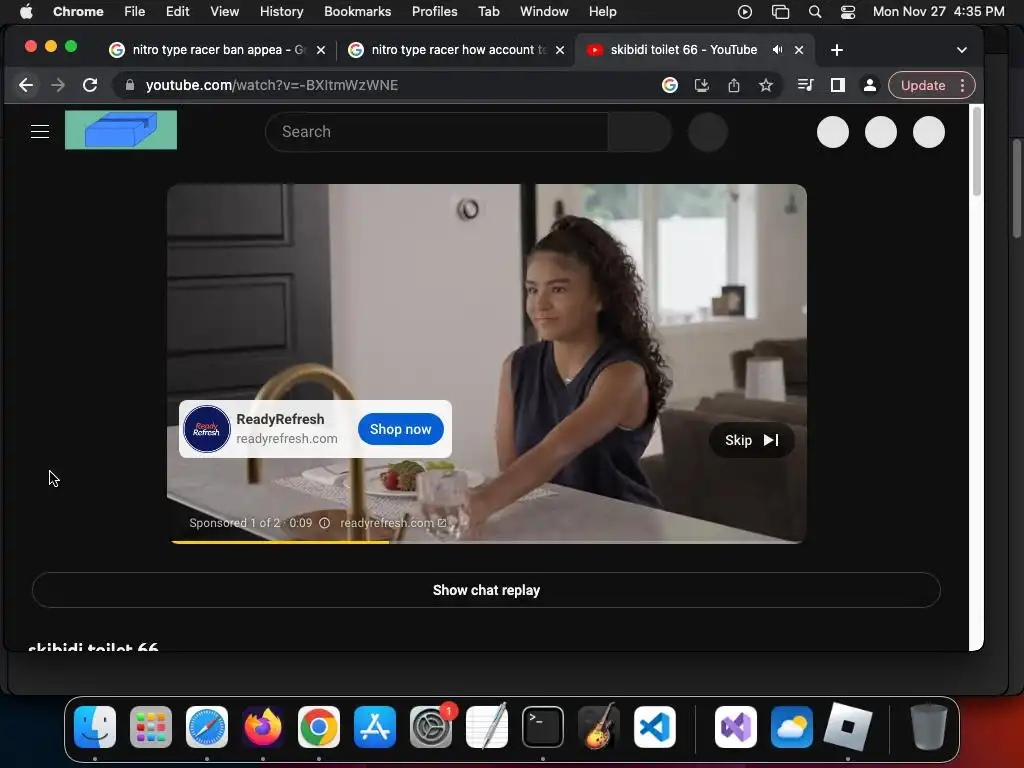Open the History menu
The width and height of the screenshot is (1024, 768).
pyautogui.click(x=281, y=11)
